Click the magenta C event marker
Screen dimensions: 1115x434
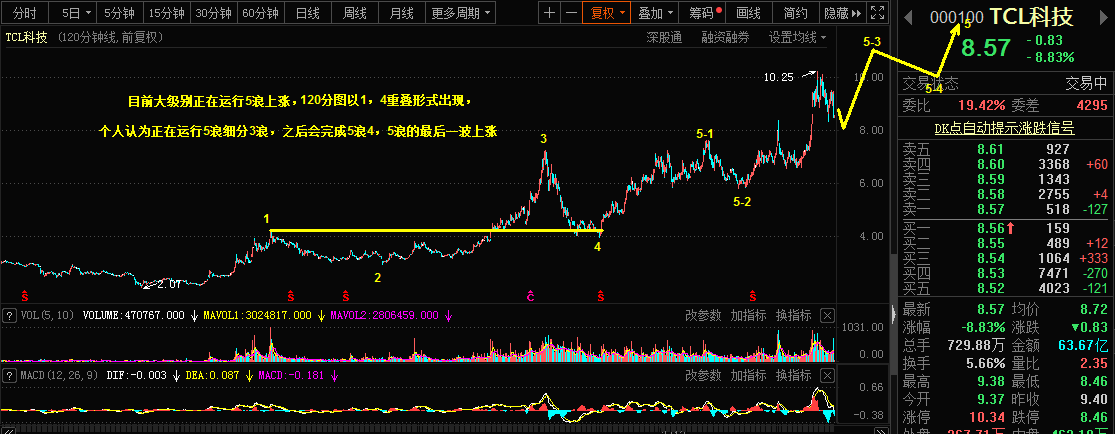coord(530,295)
